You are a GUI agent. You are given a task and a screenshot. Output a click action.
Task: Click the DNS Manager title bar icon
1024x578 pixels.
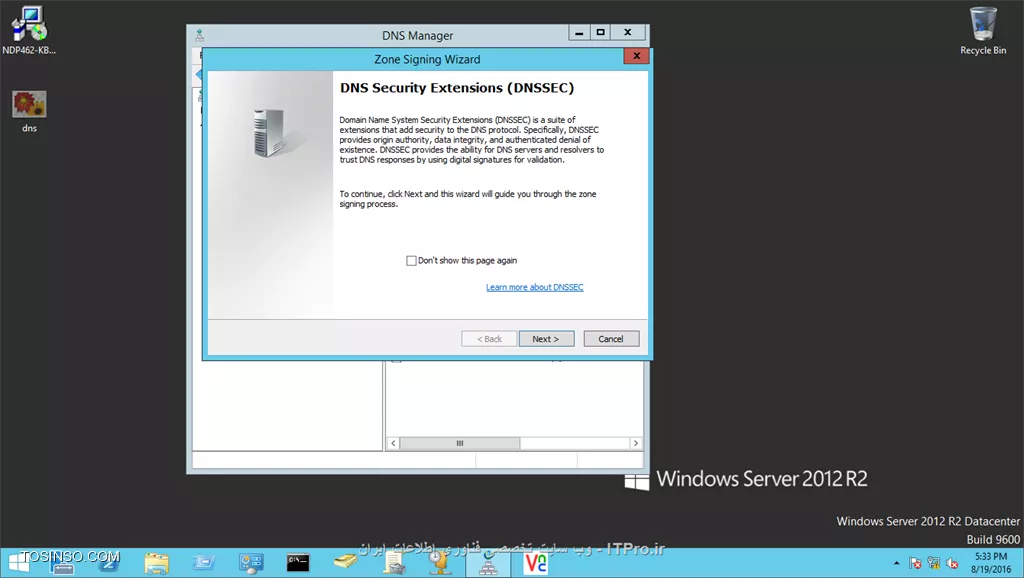point(199,35)
